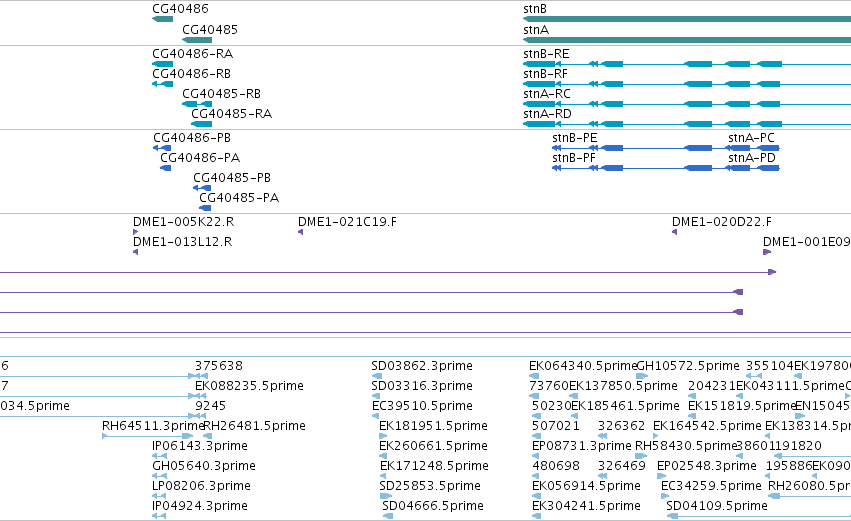
Task: Select EST SD03862.3prime
Action: (422, 365)
